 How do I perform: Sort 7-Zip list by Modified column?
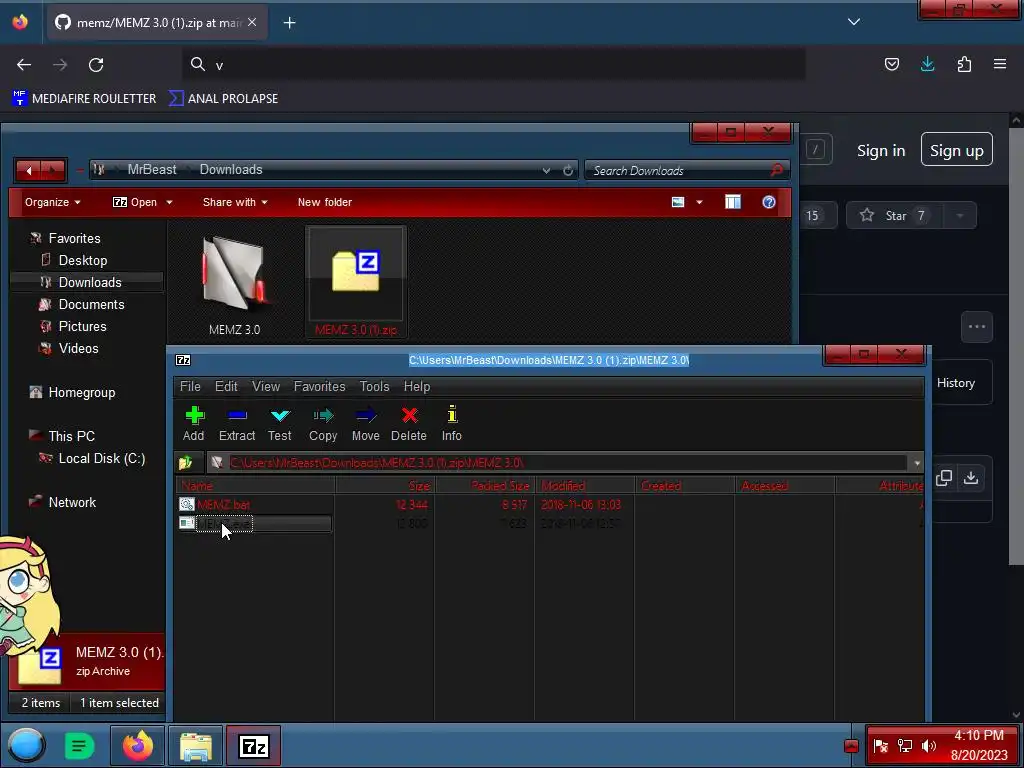pyautogui.click(x=584, y=486)
